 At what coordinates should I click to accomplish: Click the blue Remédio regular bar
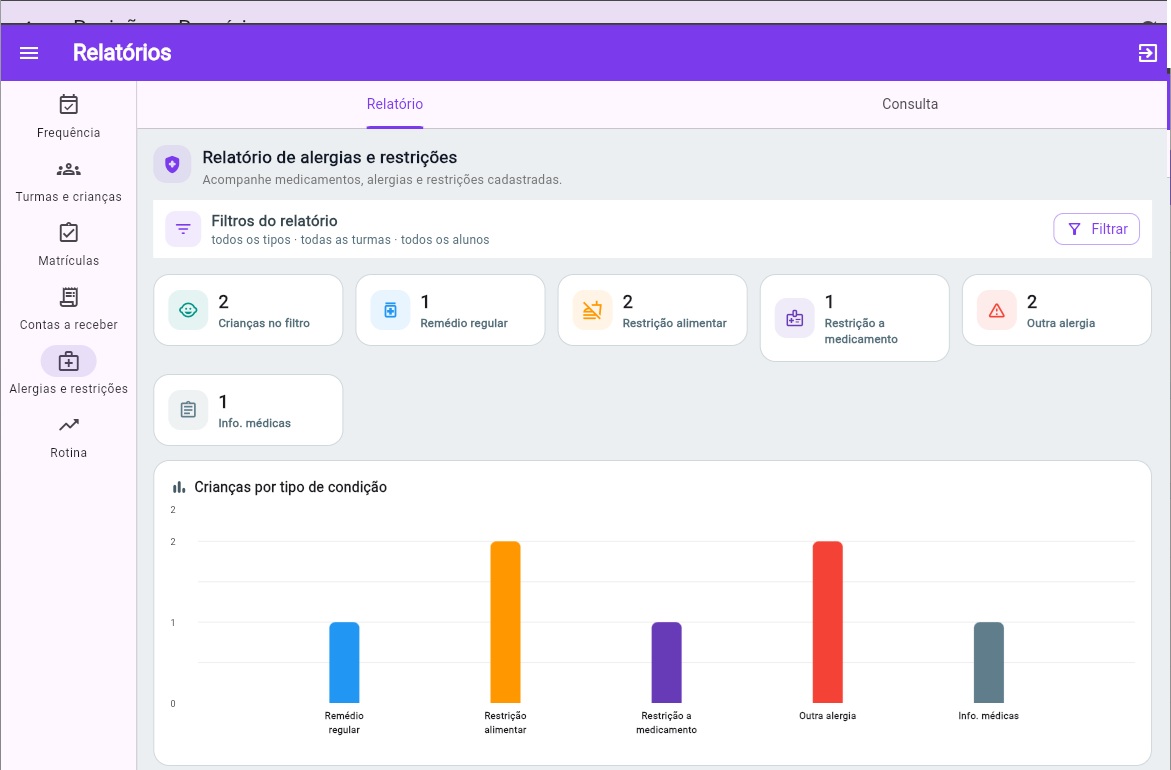[x=344, y=662]
